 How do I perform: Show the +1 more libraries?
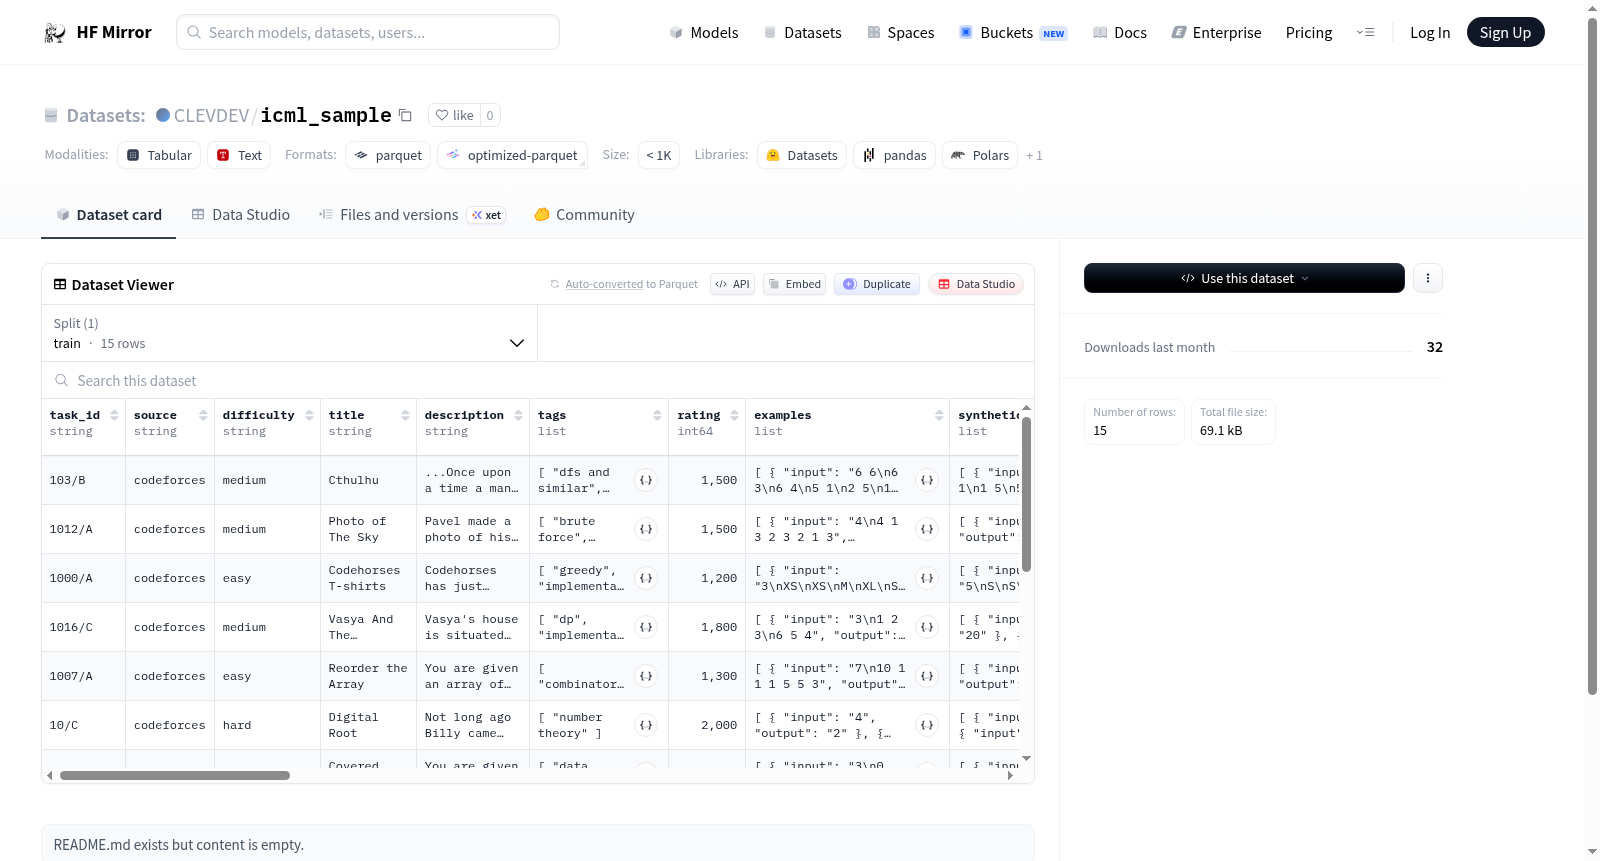tap(1034, 155)
